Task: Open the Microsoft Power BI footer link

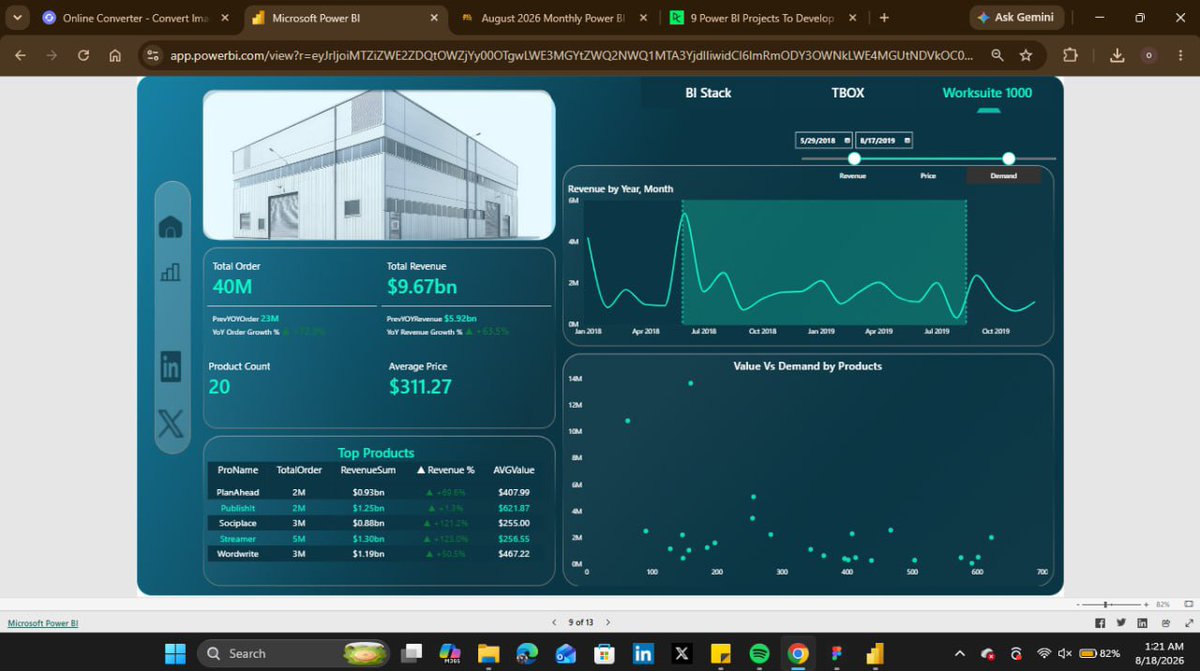Action: tap(43, 623)
